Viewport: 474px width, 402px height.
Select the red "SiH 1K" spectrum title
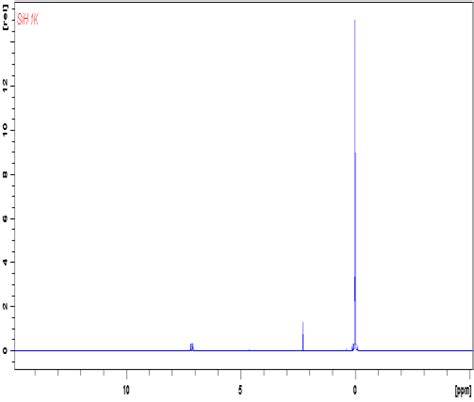pos(28,20)
